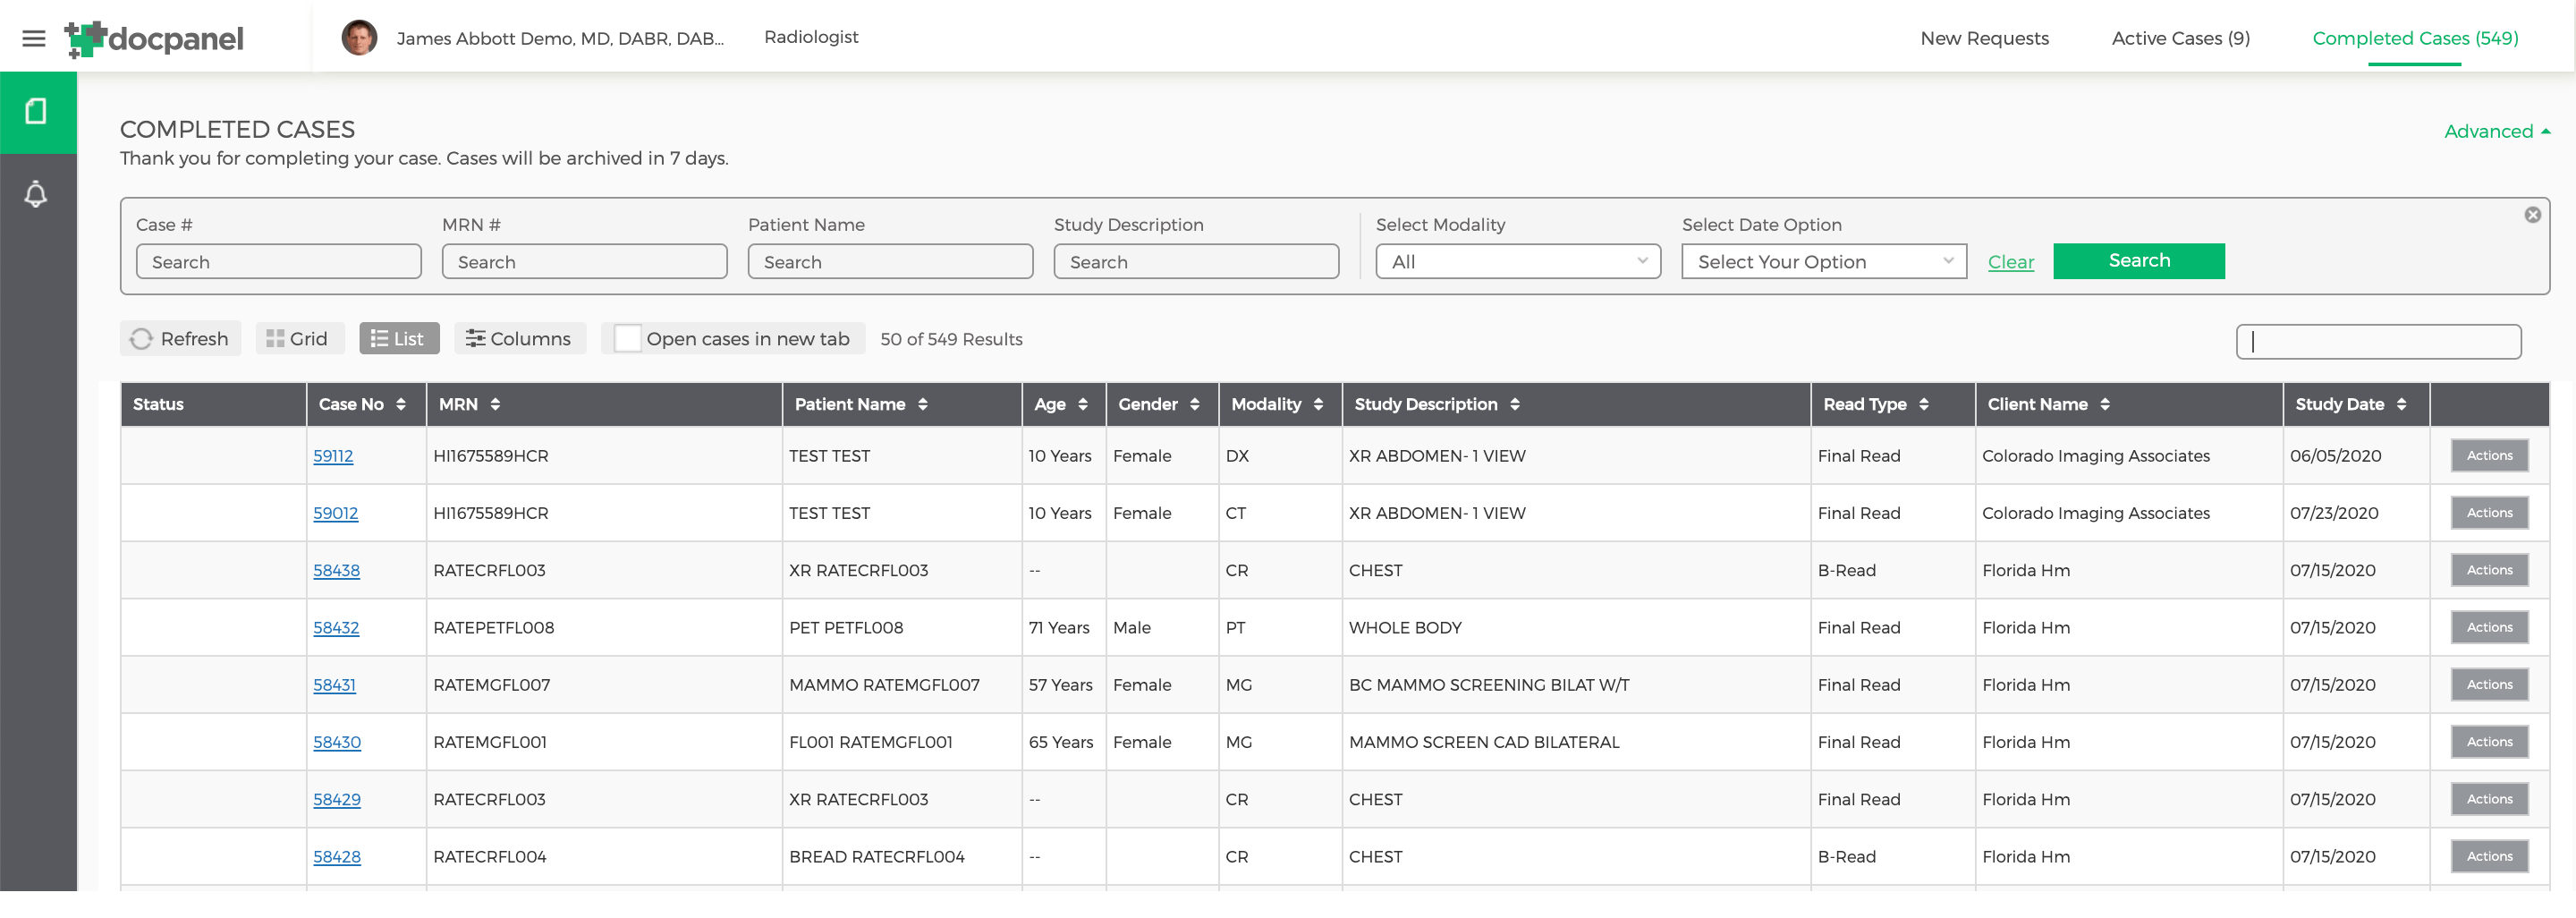The width and height of the screenshot is (2576, 918).
Task: Open the Columns settings
Action: click(518, 339)
